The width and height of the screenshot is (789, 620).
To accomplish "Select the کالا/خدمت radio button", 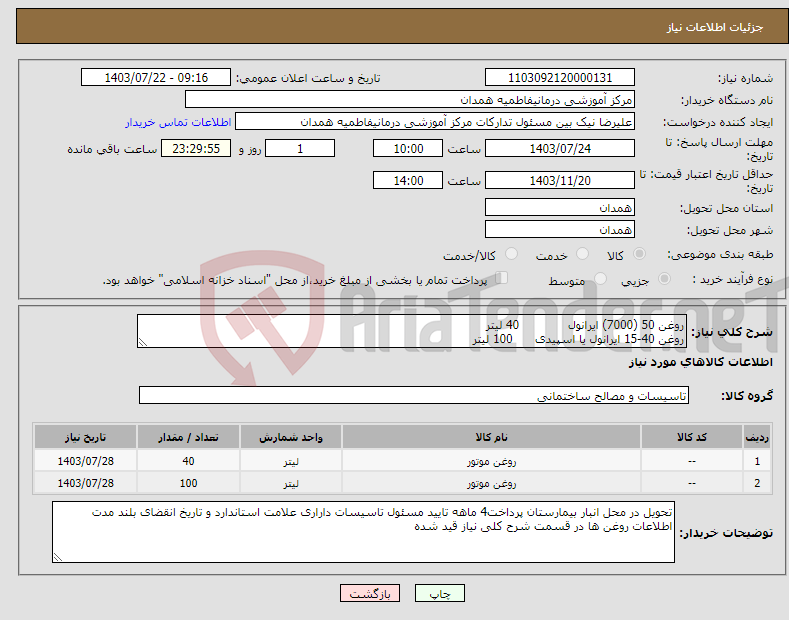I will pos(511,254).
